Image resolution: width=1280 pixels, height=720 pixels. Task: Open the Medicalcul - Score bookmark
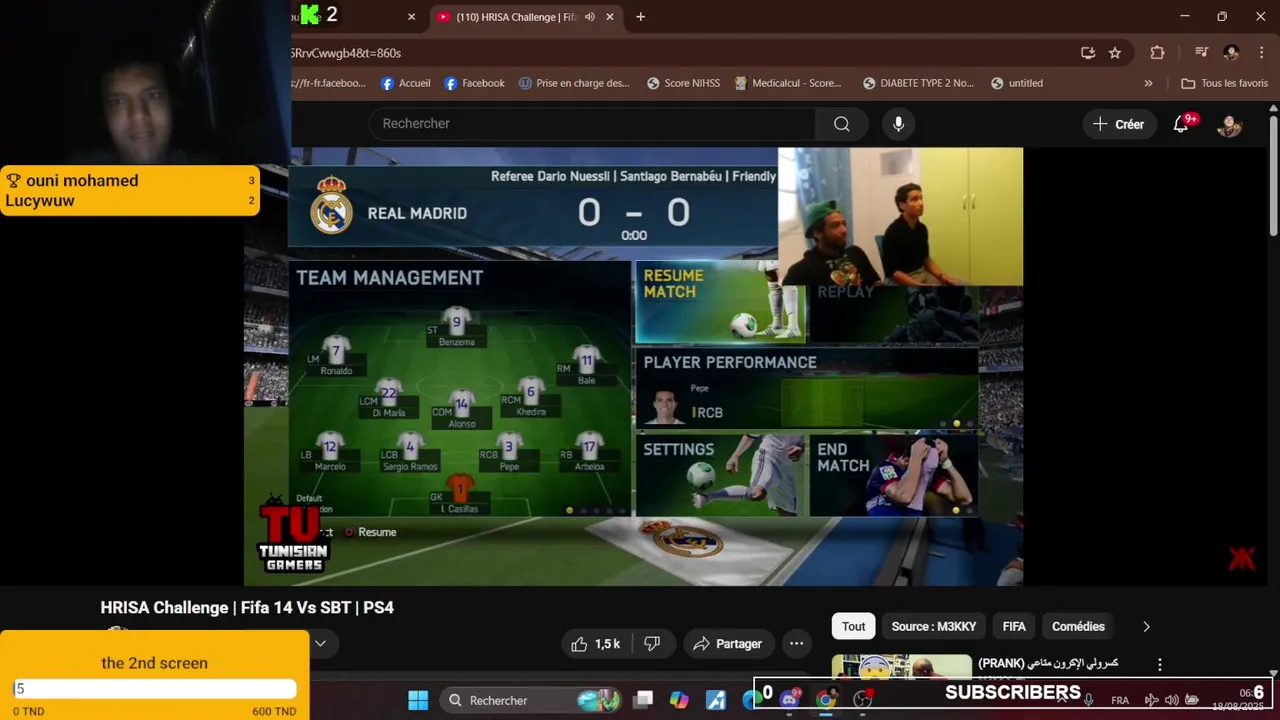tap(788, 84)
